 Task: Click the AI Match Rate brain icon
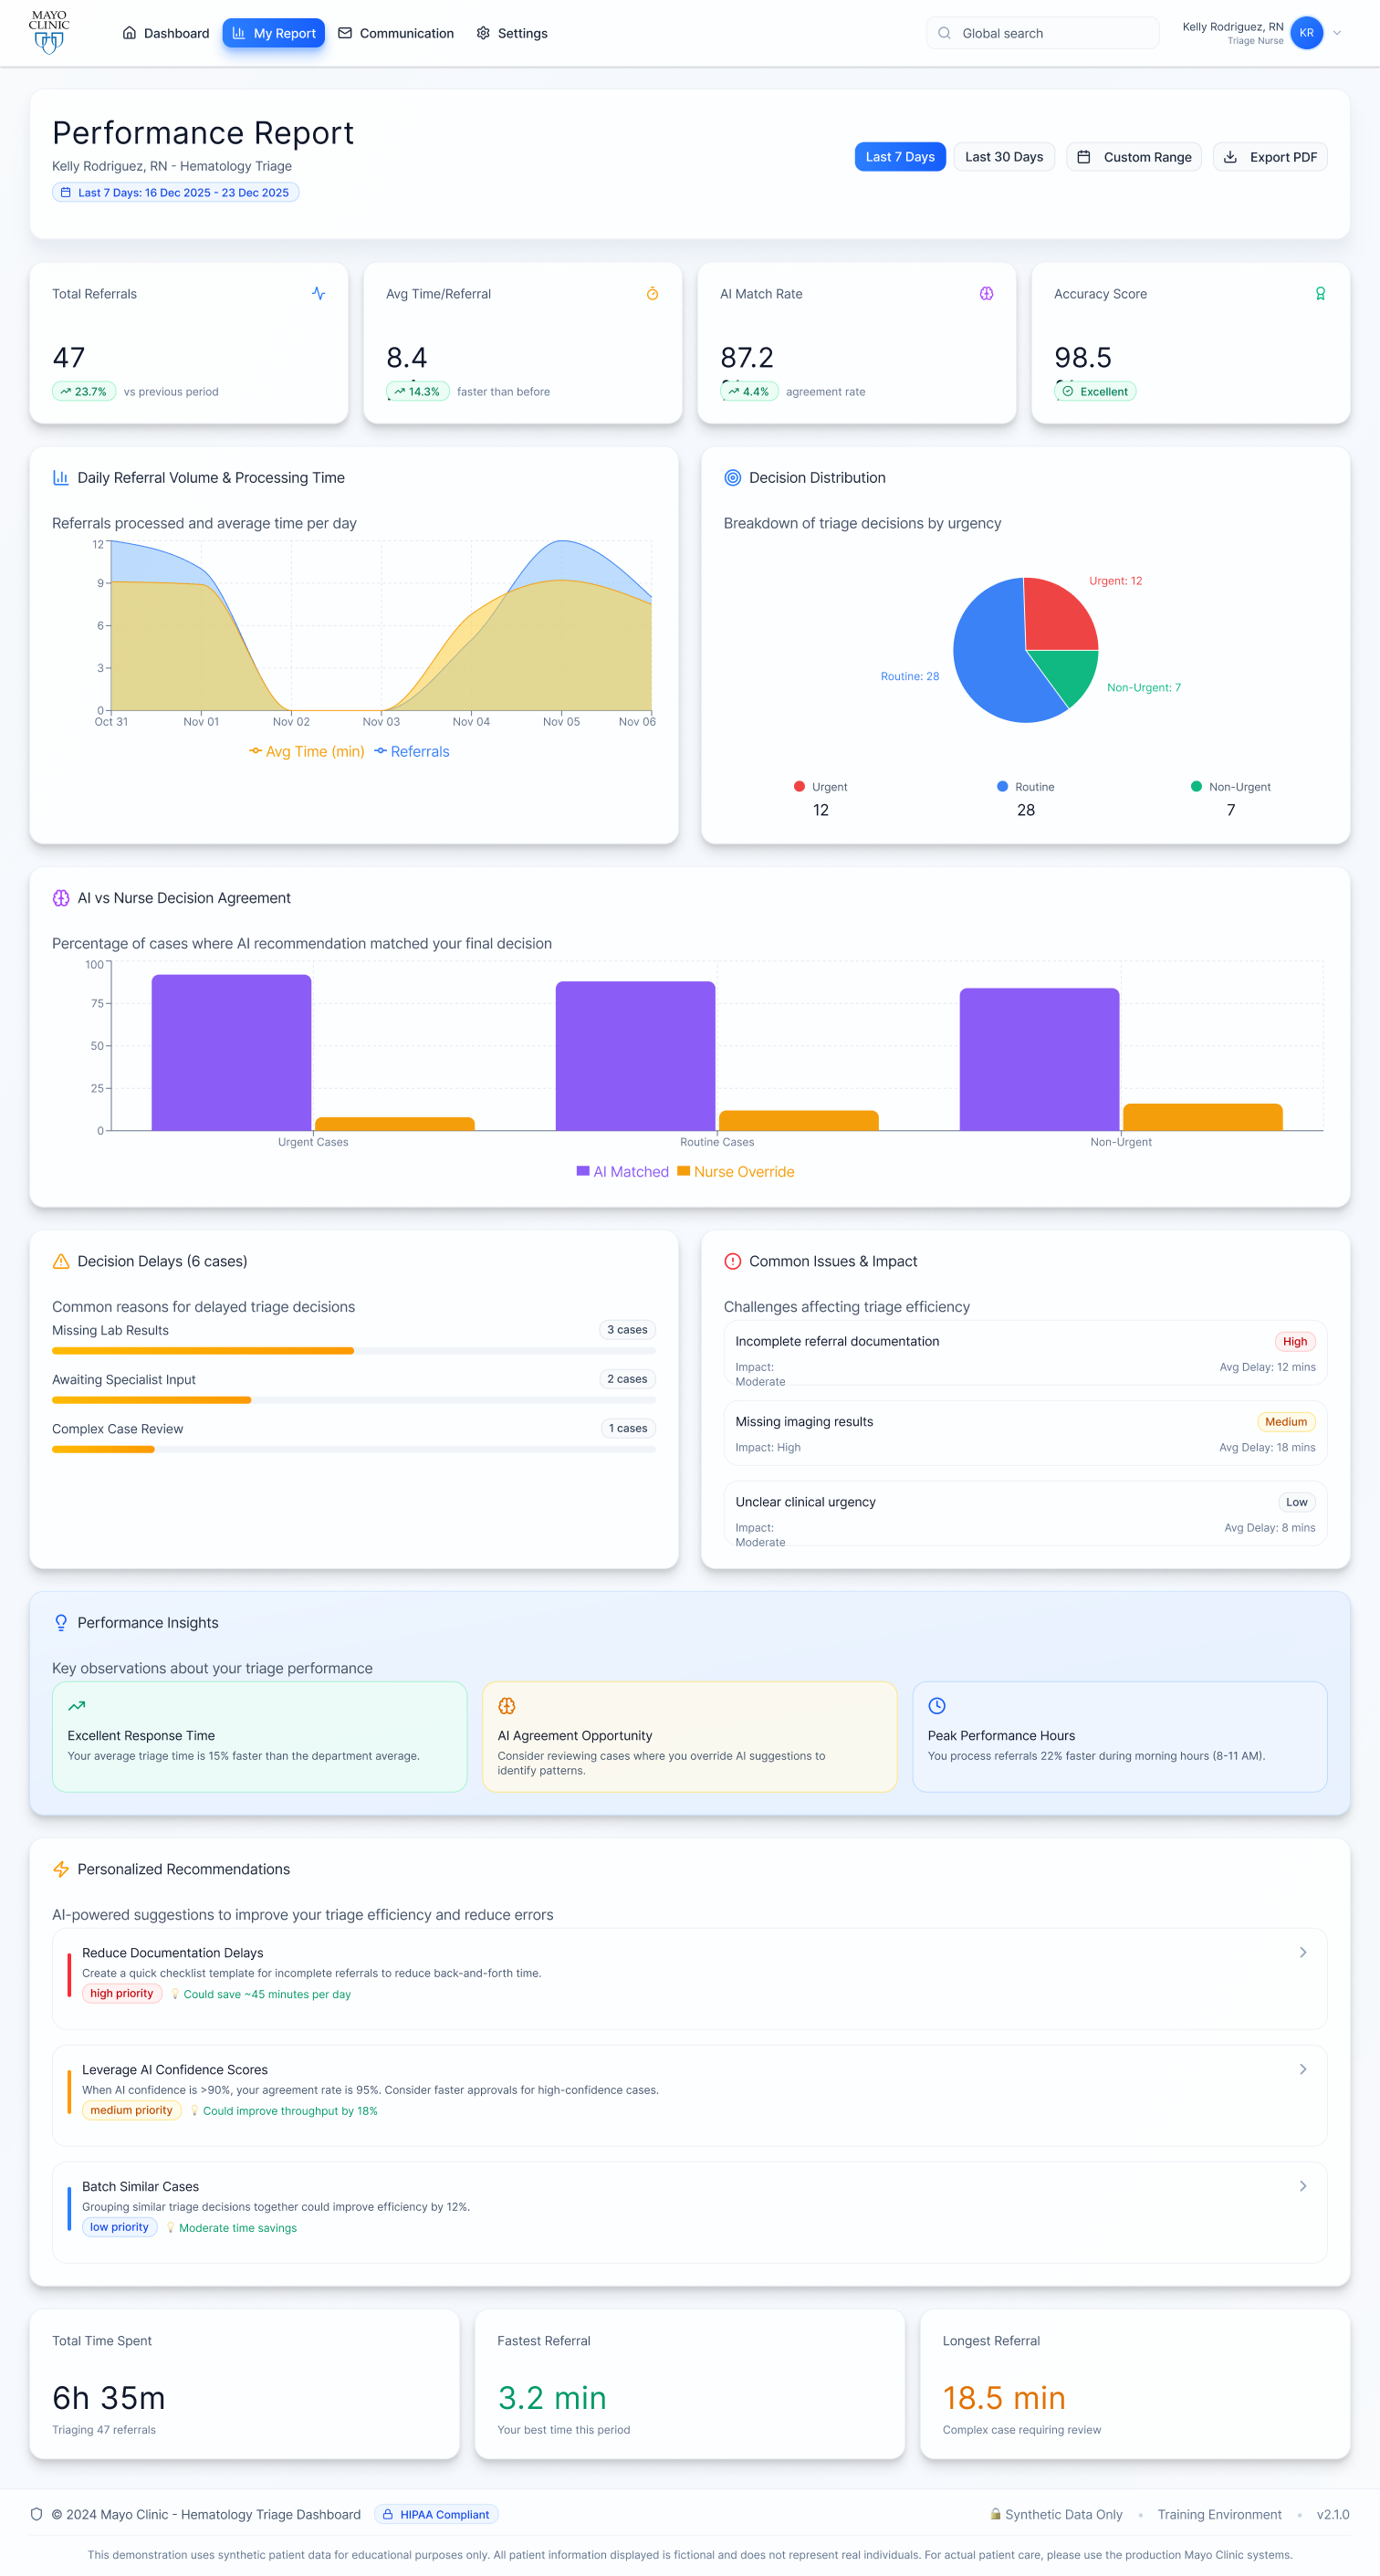[986, 293]
